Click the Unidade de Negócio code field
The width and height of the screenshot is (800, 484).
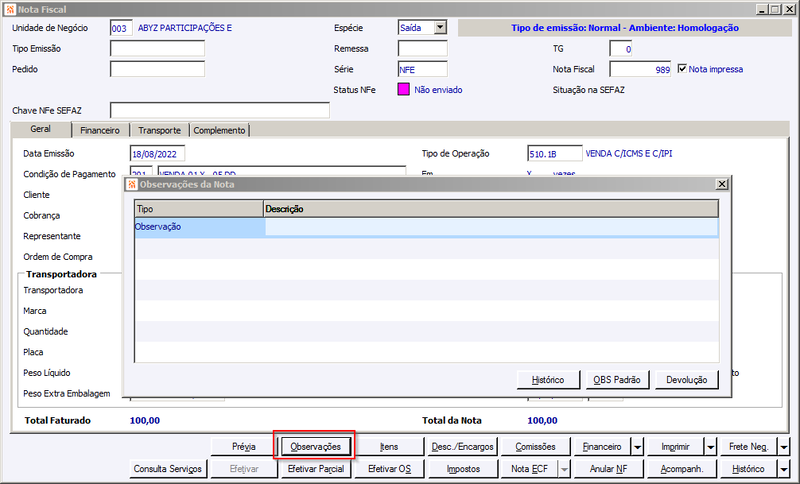(x=121, y=28)
